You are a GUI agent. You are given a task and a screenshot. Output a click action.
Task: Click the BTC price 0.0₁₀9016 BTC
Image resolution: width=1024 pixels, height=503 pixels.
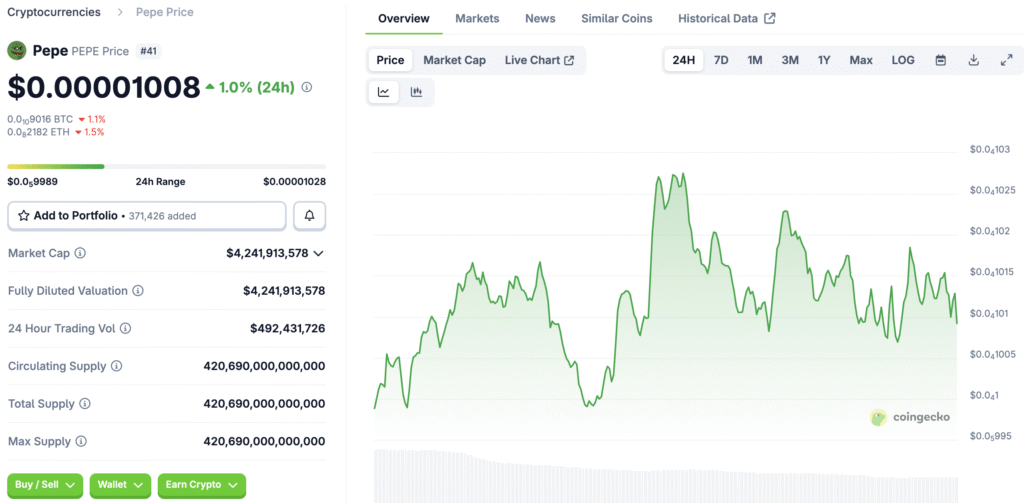click(40, 119)
